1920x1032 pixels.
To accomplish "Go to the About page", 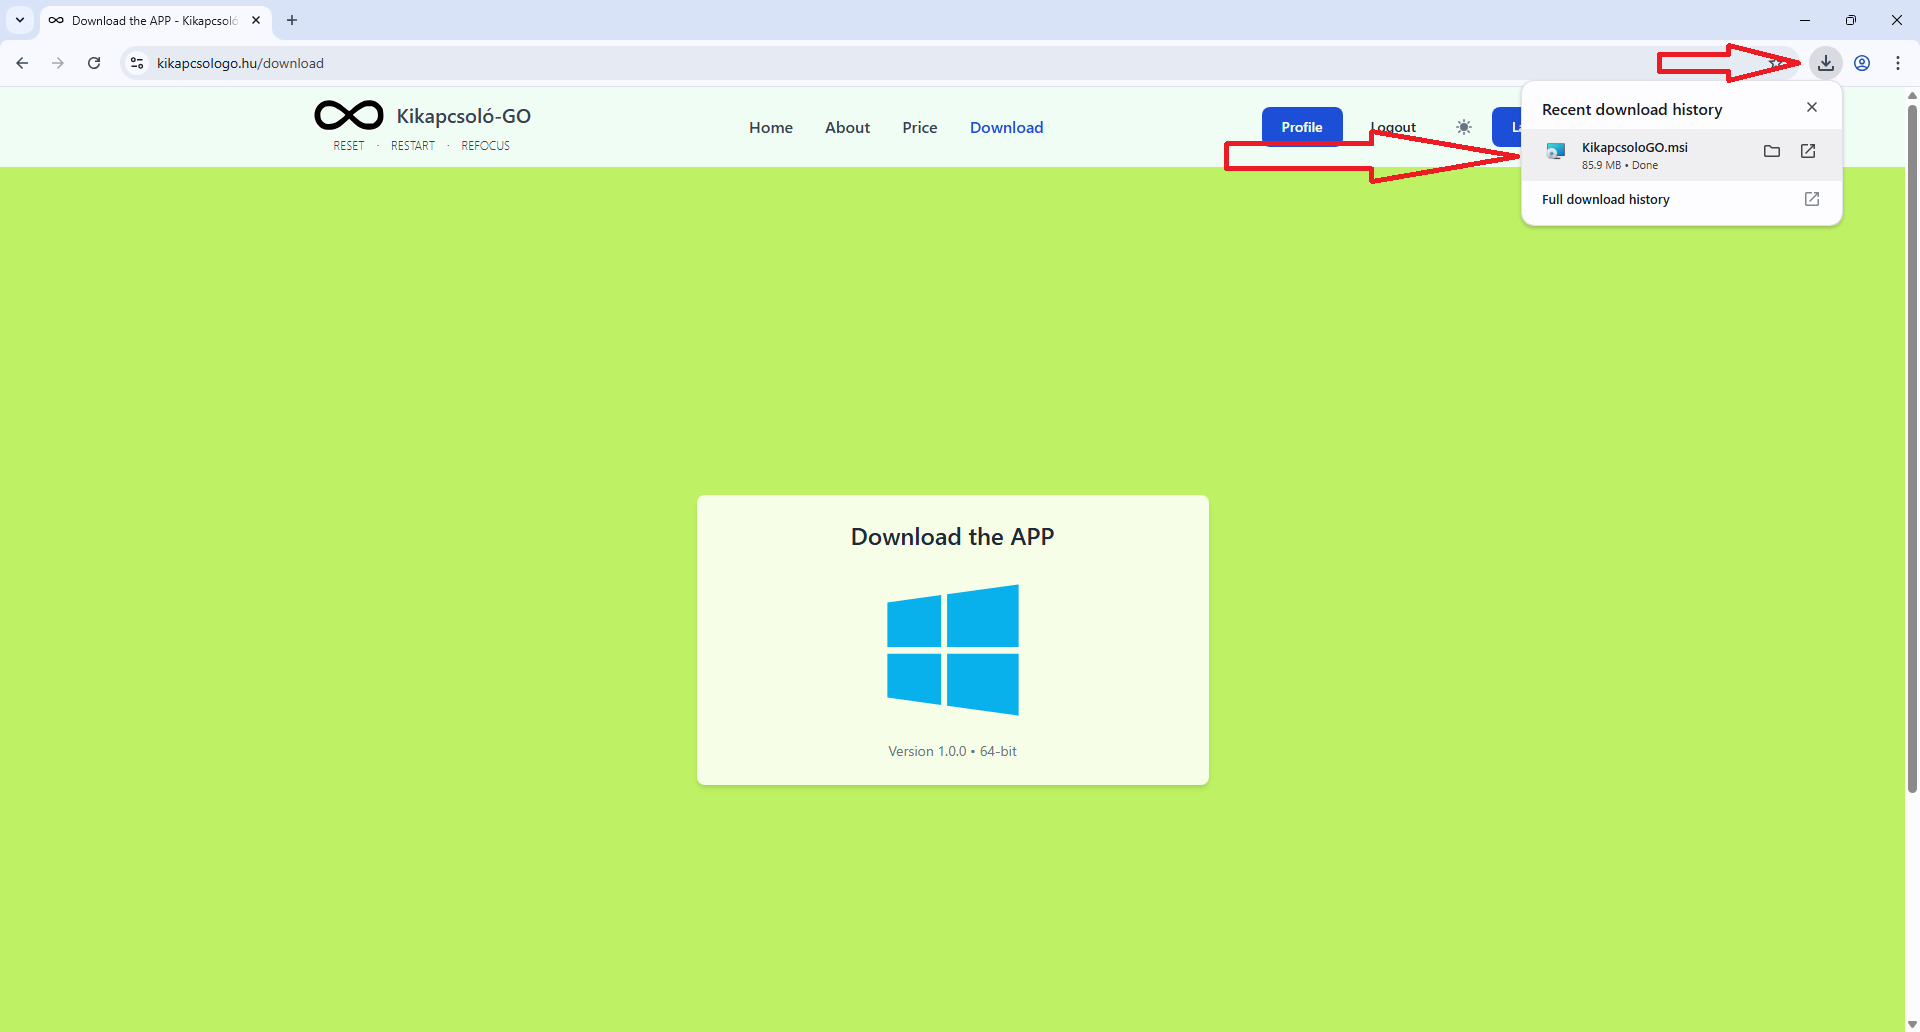I will pyautogui.click(x=847, y=127).
